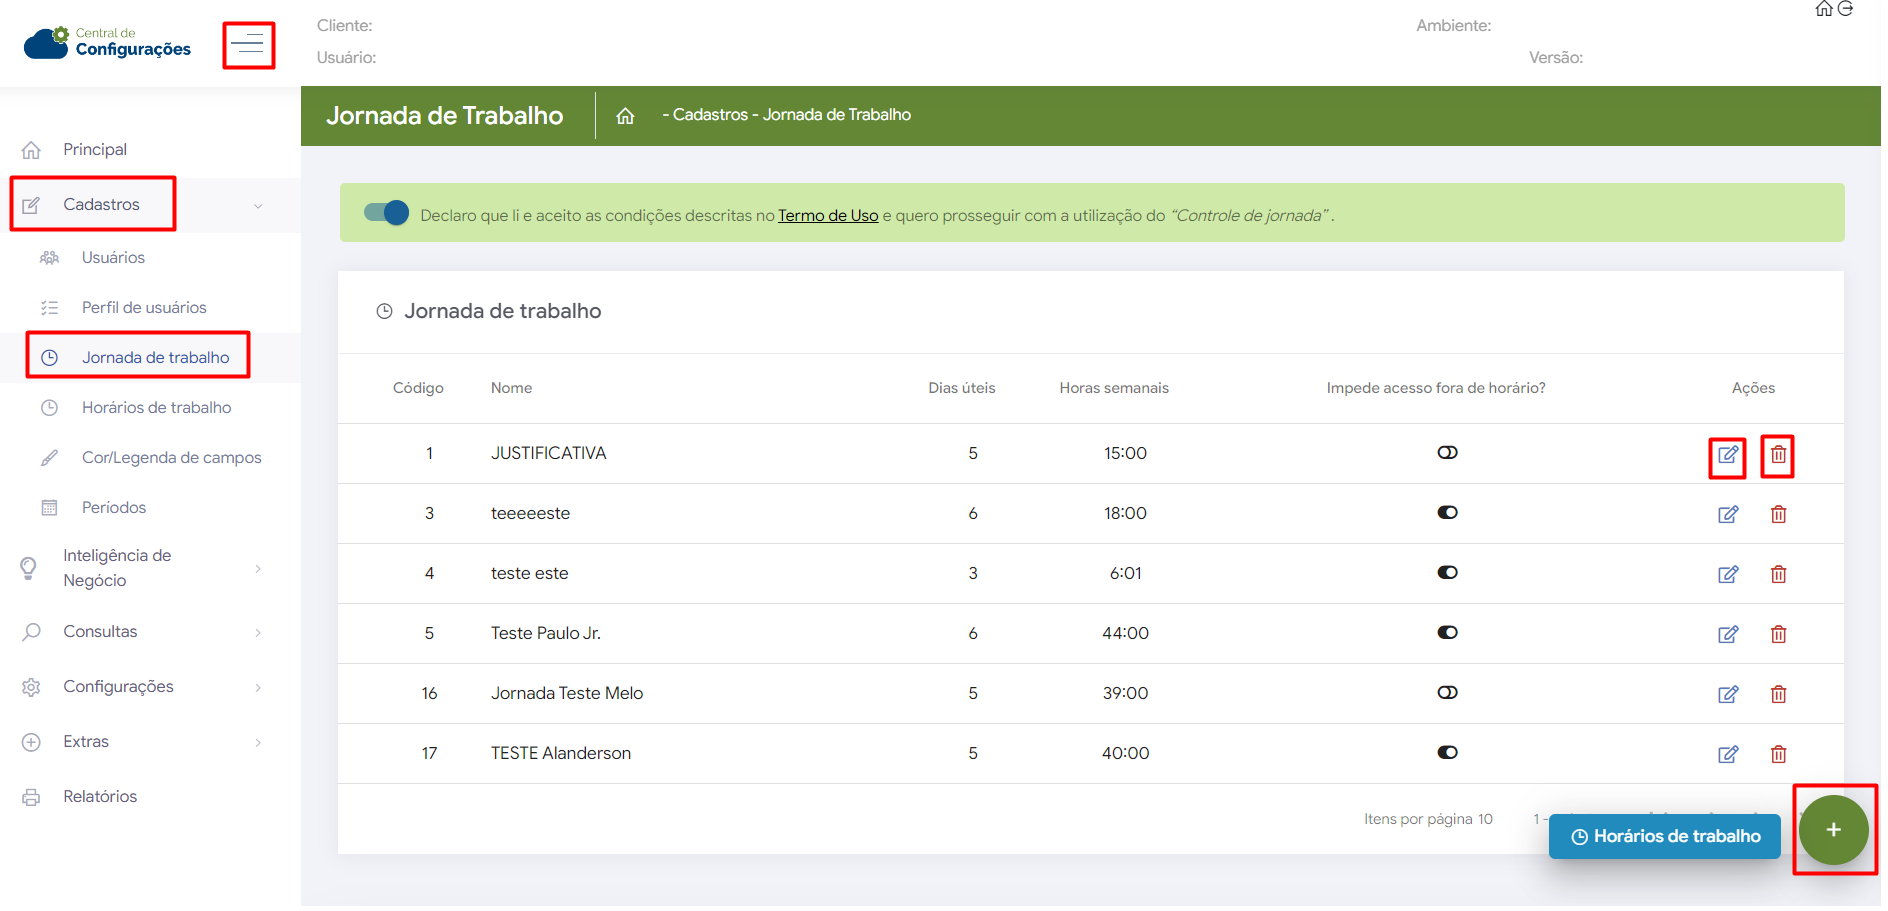Edit the JUSTIFICATIVA work schedule row

click(1727, 456)
